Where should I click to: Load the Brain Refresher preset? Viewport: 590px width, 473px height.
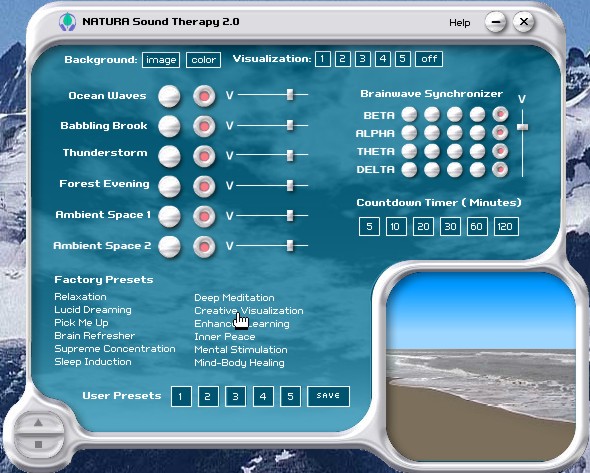(94, 336)
